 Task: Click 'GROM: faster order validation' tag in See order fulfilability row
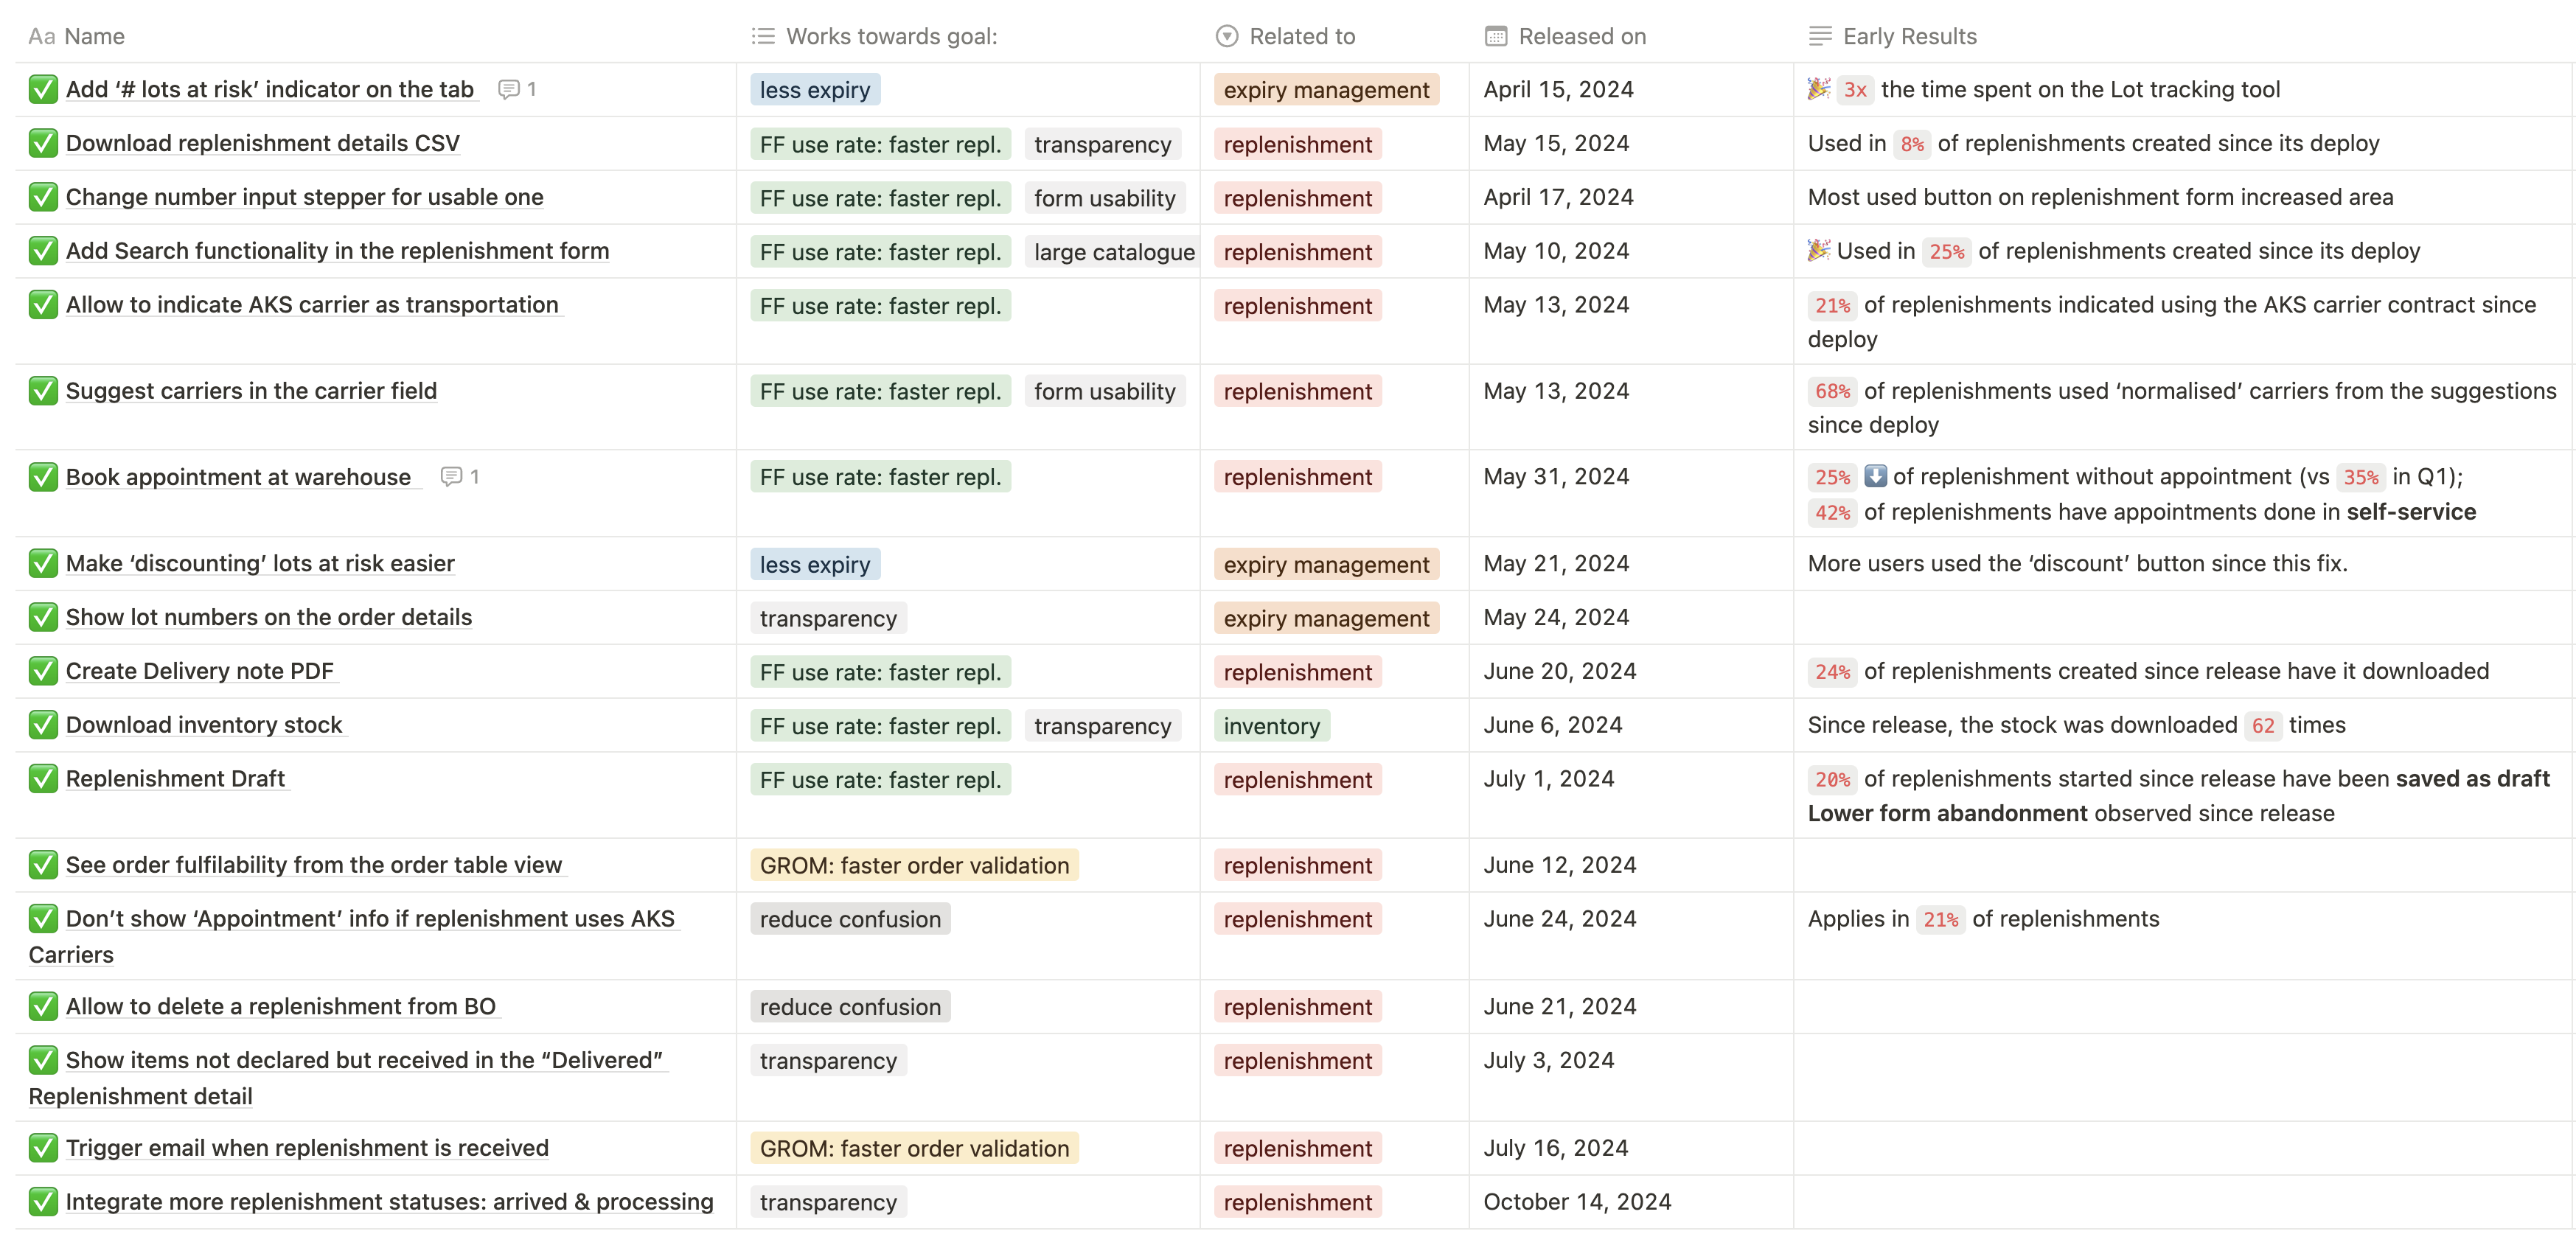point(915,866)
